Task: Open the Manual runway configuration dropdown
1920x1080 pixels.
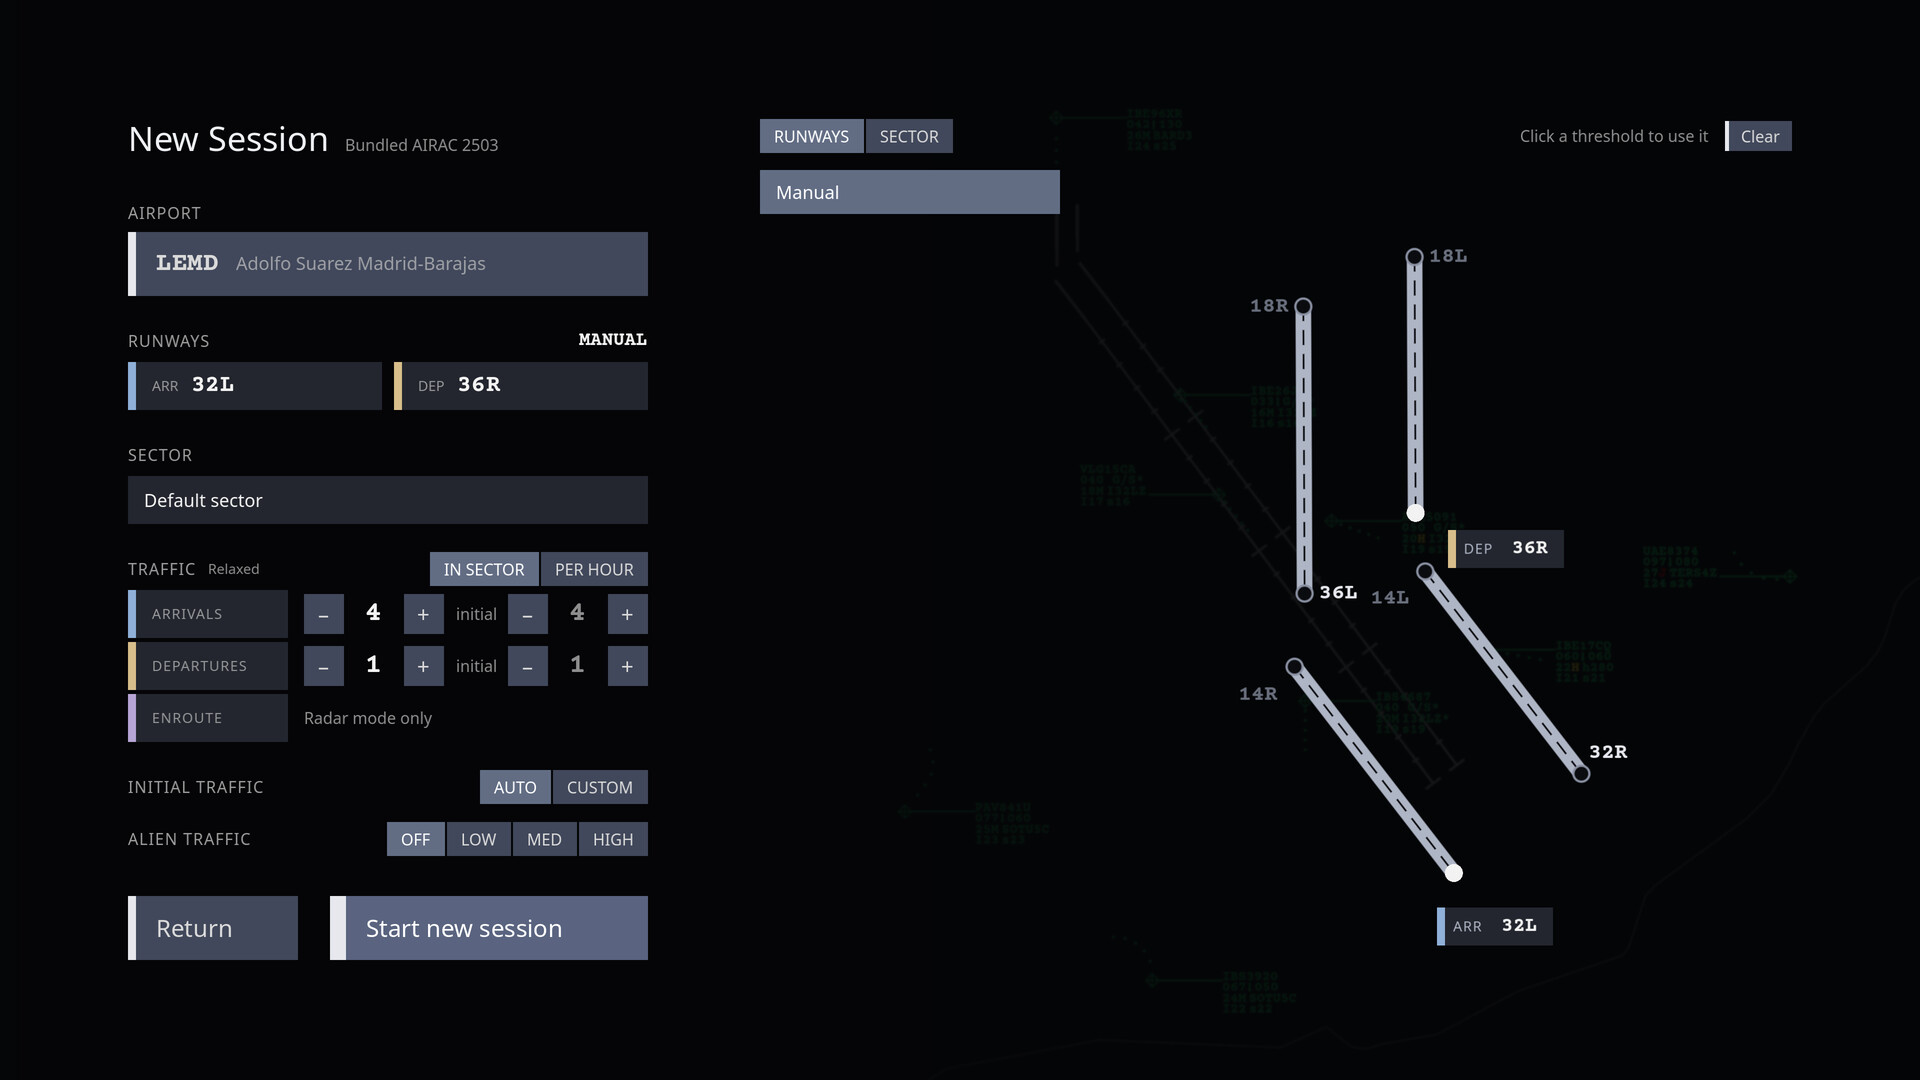Action: tap(910, 192)
